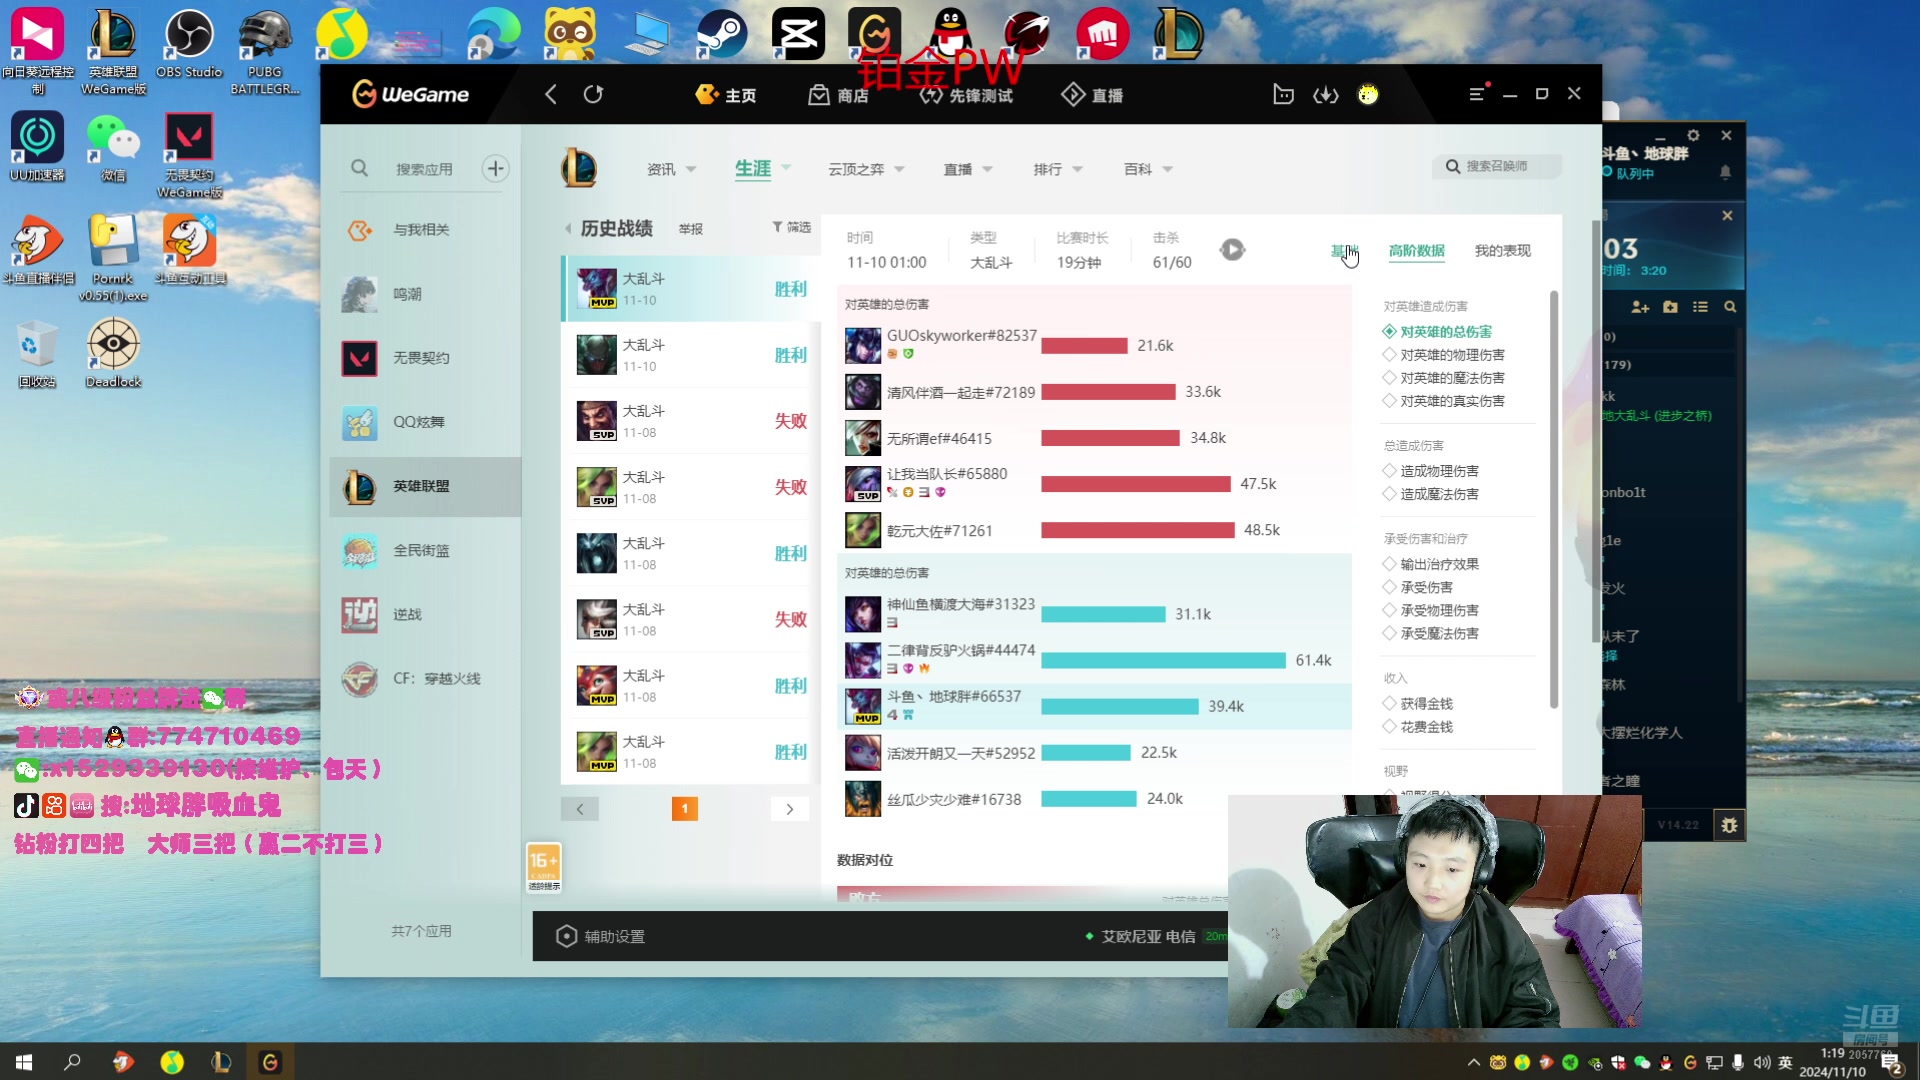Select 承受伤害 option
1920x1080 pixels.
[x=1418, y=587]
